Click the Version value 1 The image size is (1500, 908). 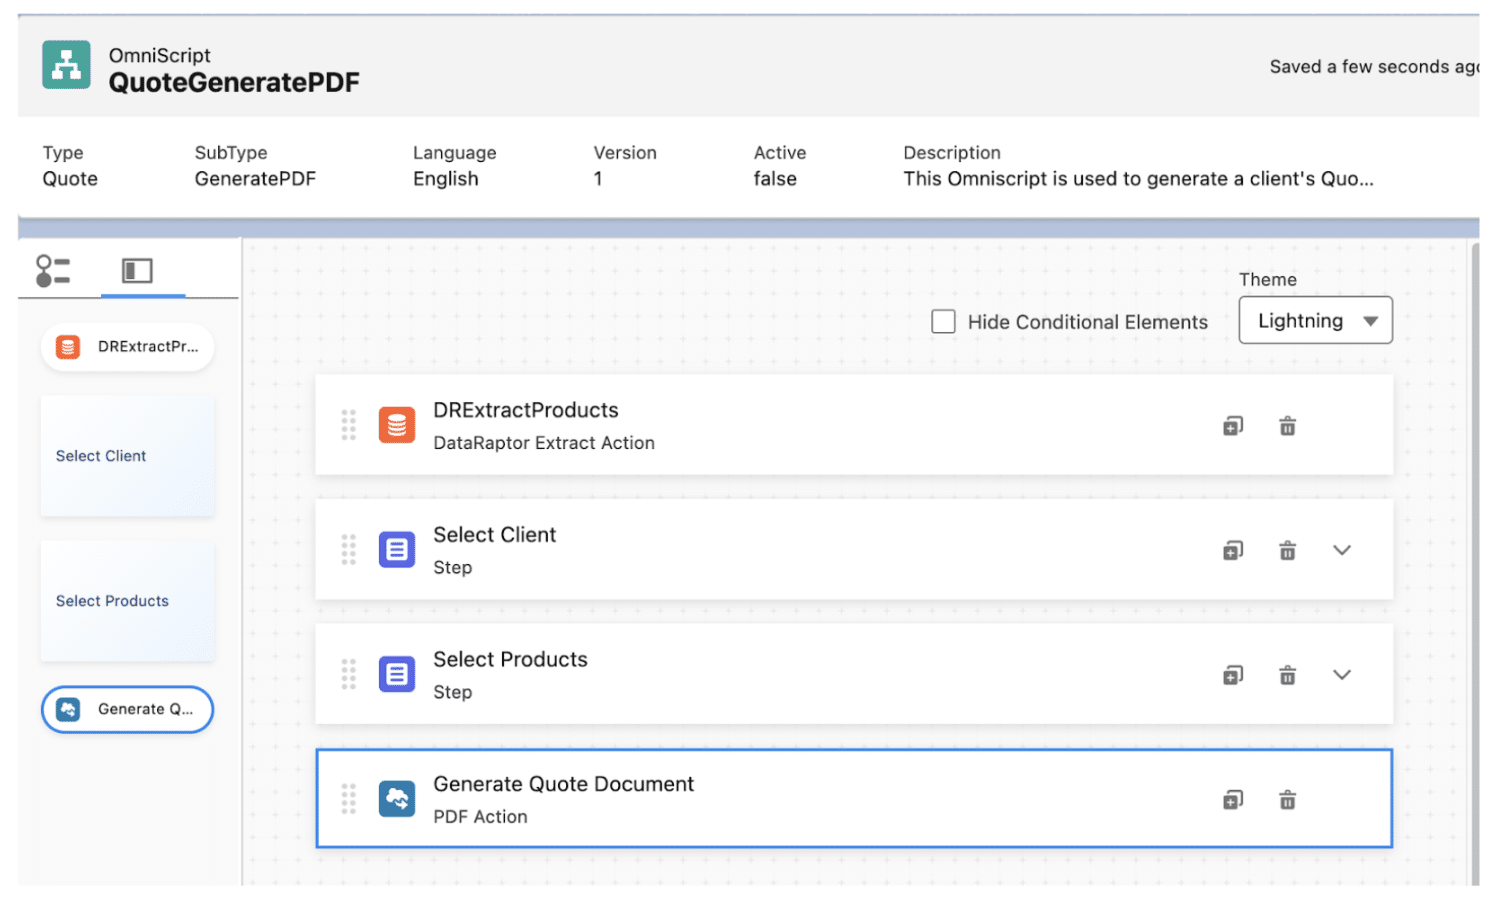tap(598, 179)
